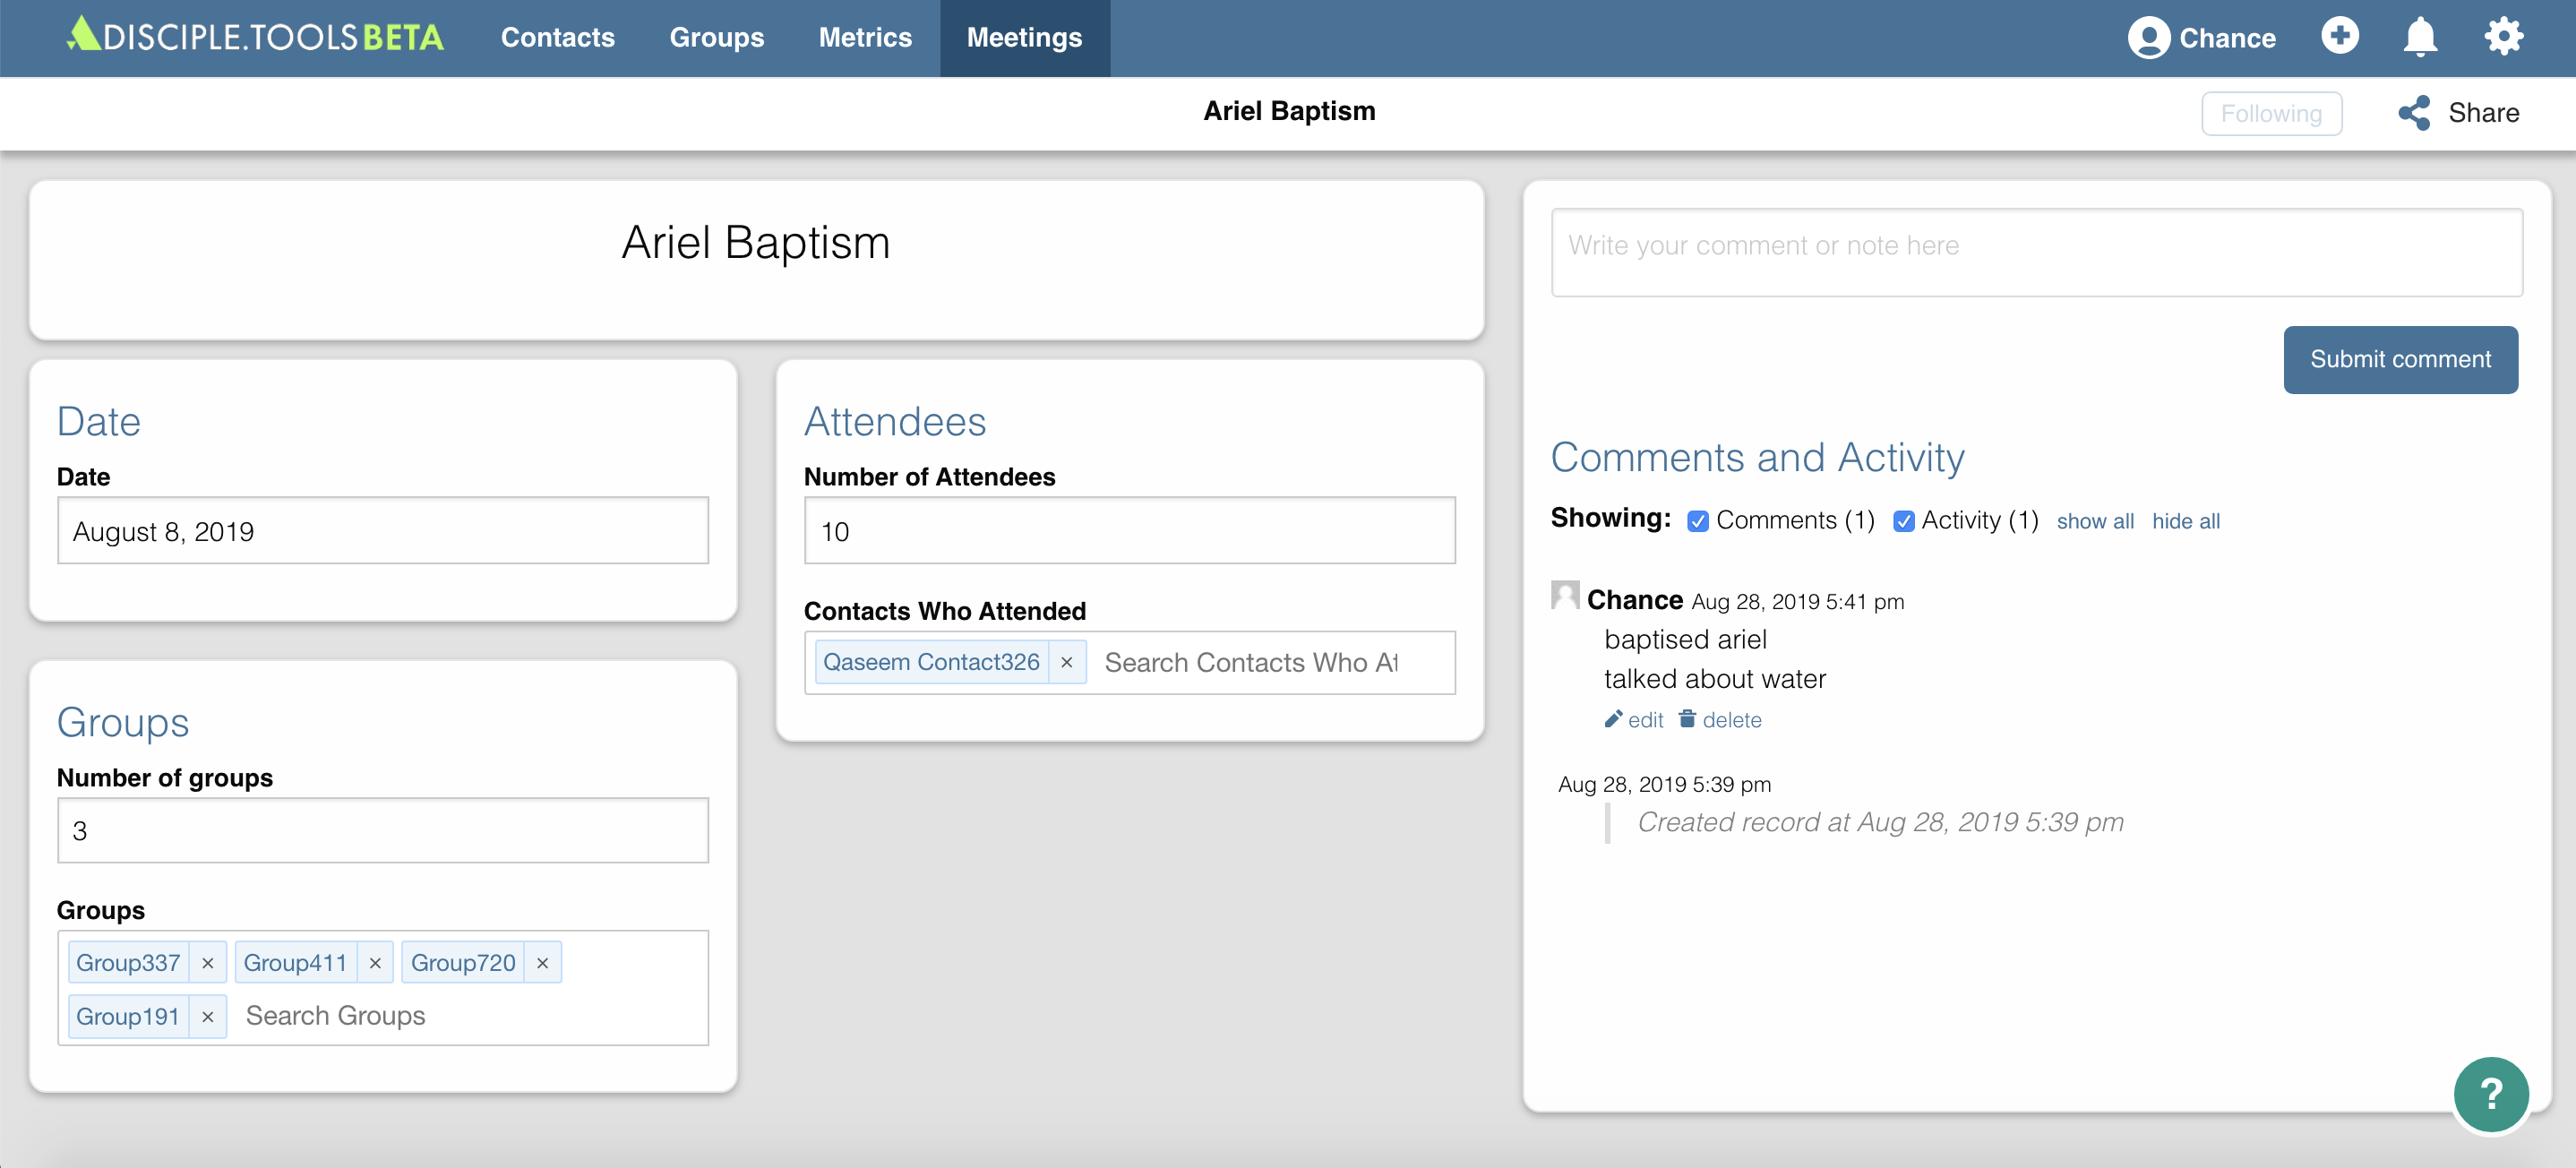Open the Group337 link

click(x=128, y=963)
